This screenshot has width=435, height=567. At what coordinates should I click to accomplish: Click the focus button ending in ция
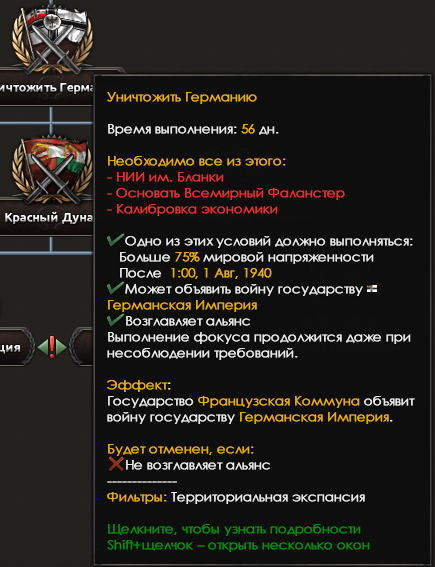click(16, 347)
